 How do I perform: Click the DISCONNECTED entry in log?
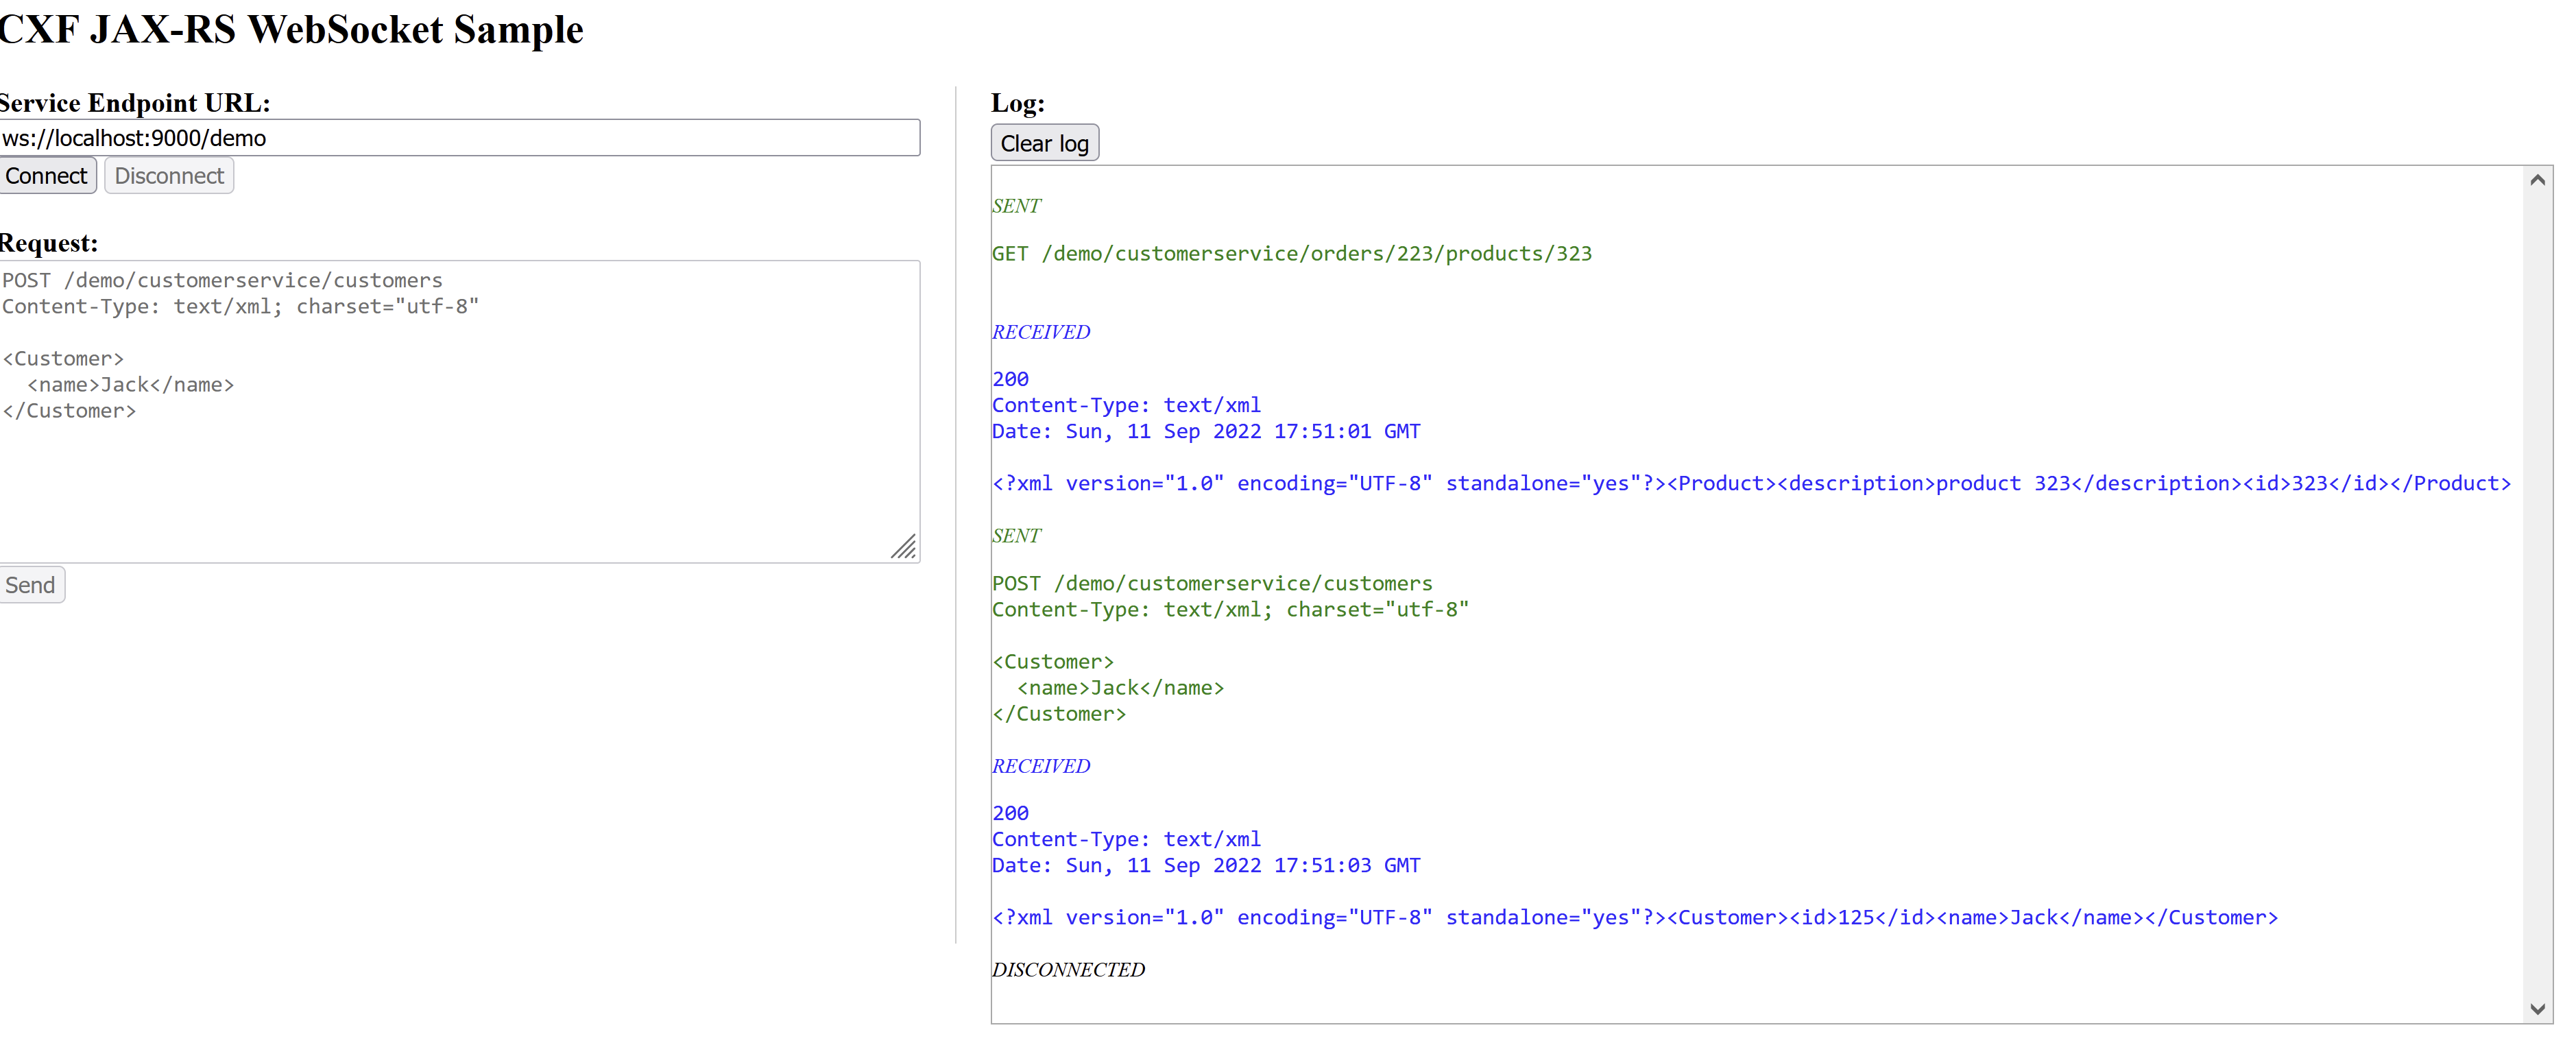(x=1068, y=970)
